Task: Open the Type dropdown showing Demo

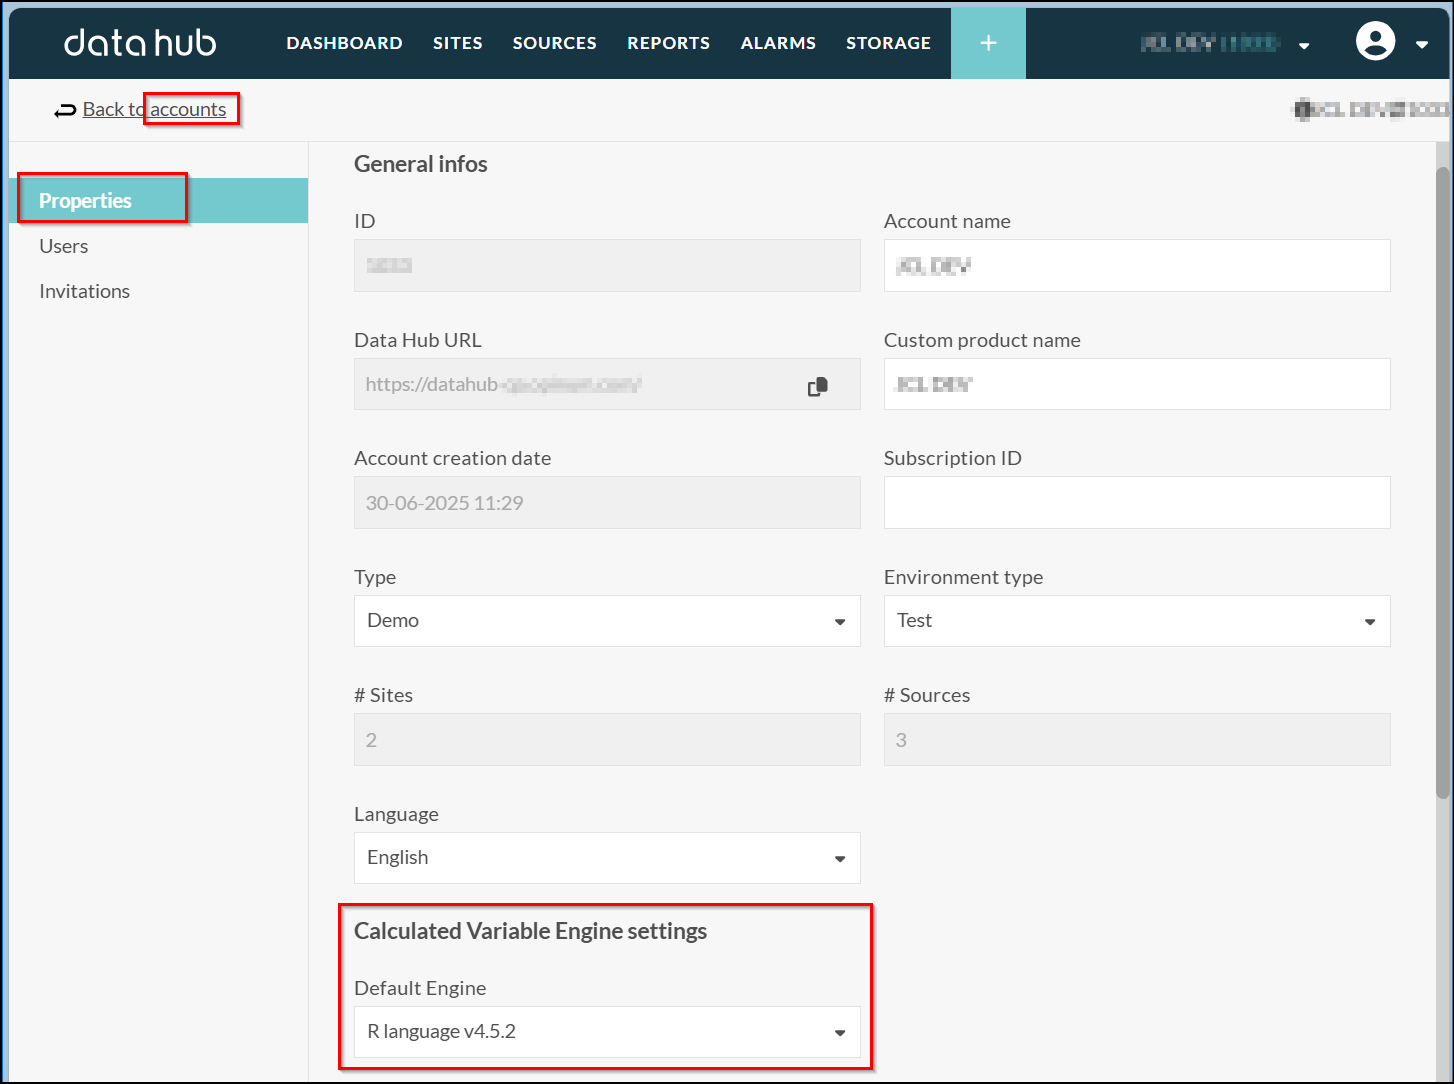Action: click(x=607, y=621)
